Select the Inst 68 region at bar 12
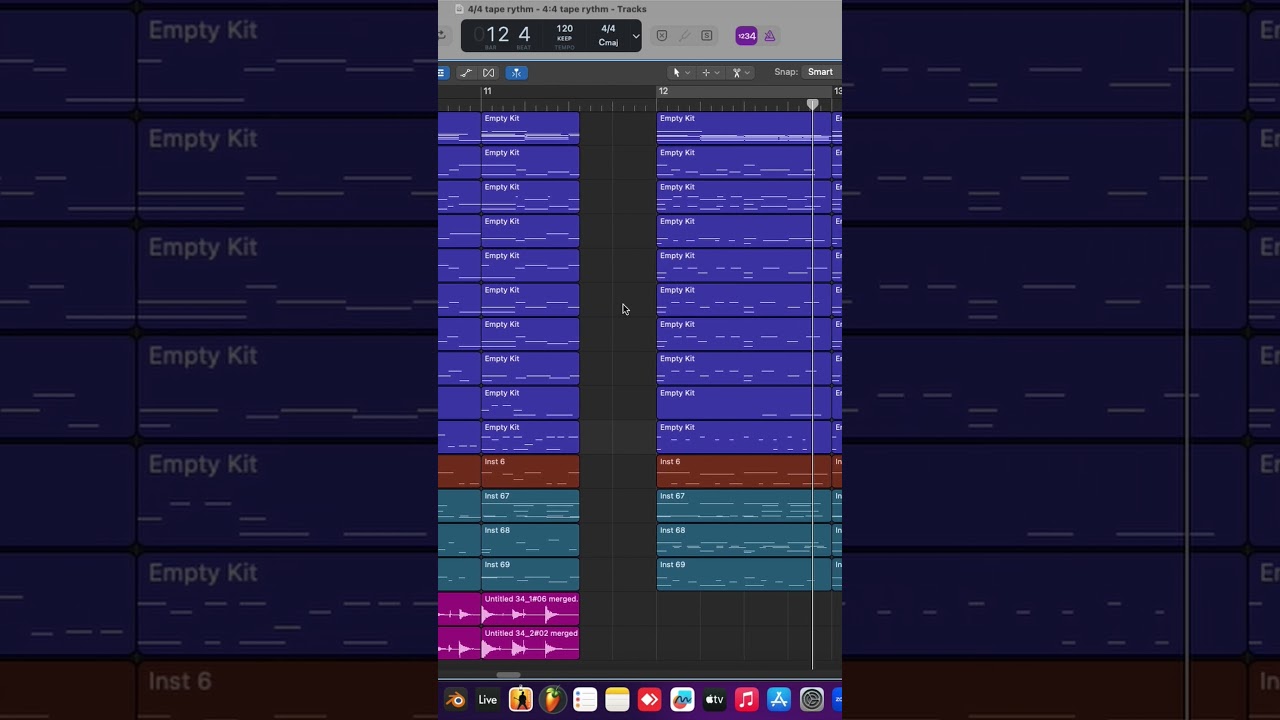The width and height of the screenshot is (1280, 720). click(x=743, y=540)
